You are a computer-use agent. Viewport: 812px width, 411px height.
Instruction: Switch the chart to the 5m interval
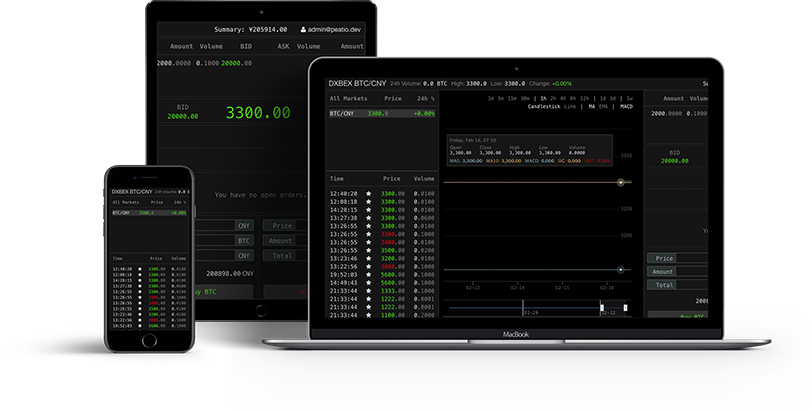[x=501, y=98]
